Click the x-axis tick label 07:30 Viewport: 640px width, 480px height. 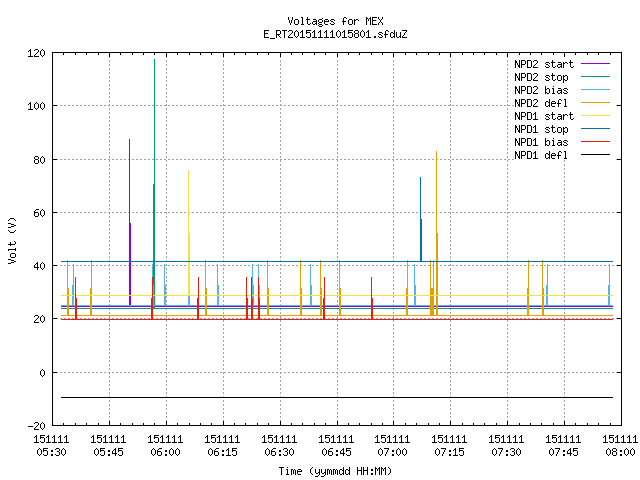point(506,452)
